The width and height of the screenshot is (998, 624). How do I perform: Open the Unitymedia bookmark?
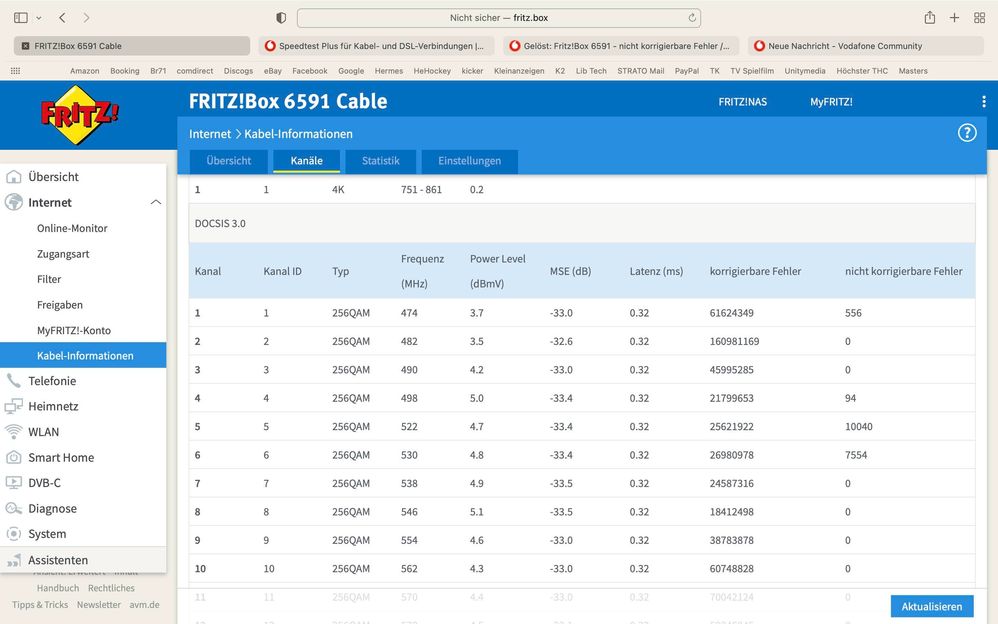click(805, 71)
